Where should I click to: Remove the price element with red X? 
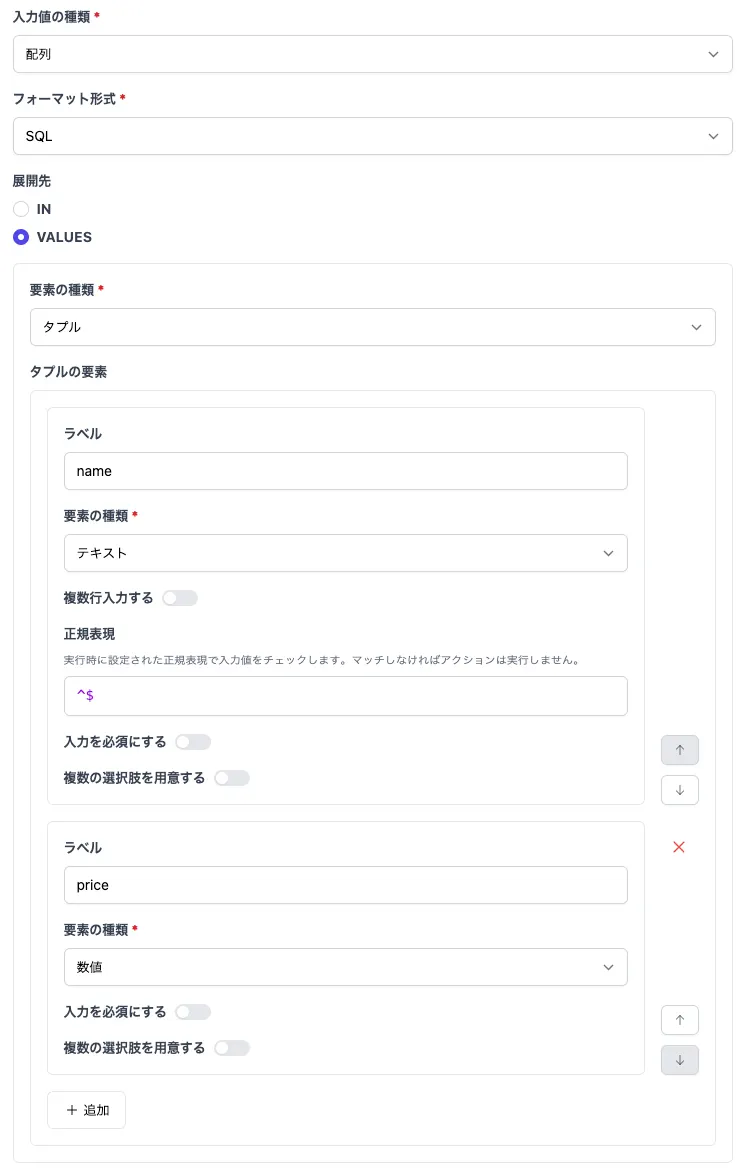tap(679, 847)
